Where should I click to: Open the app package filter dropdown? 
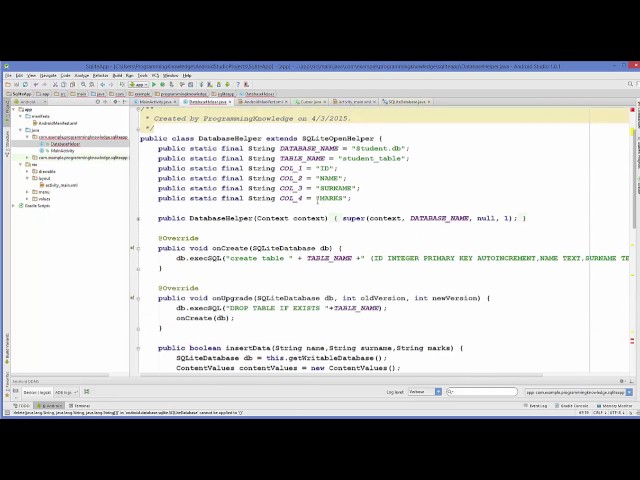579,392
